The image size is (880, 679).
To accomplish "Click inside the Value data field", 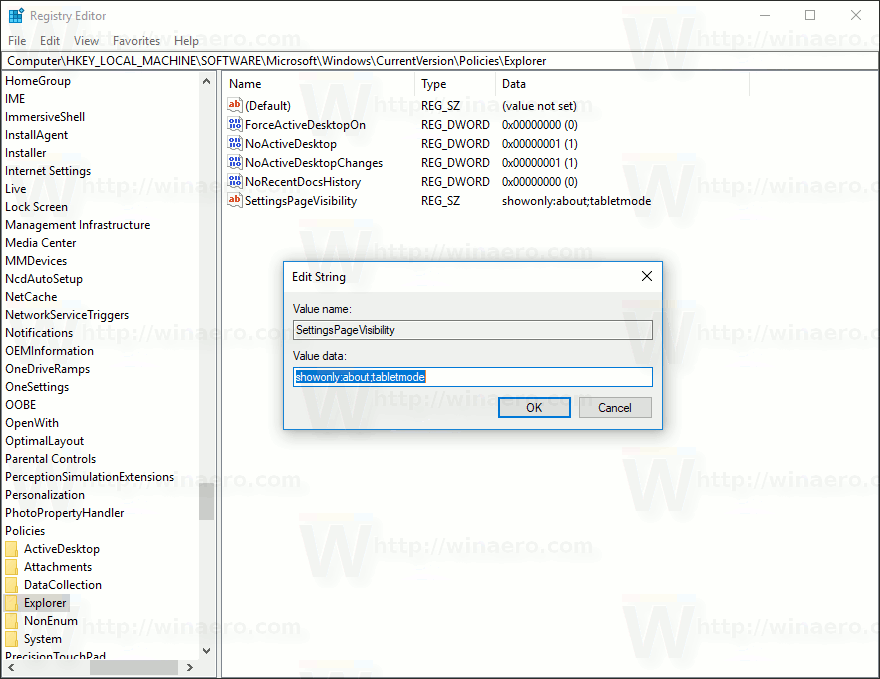I will 472,377.
